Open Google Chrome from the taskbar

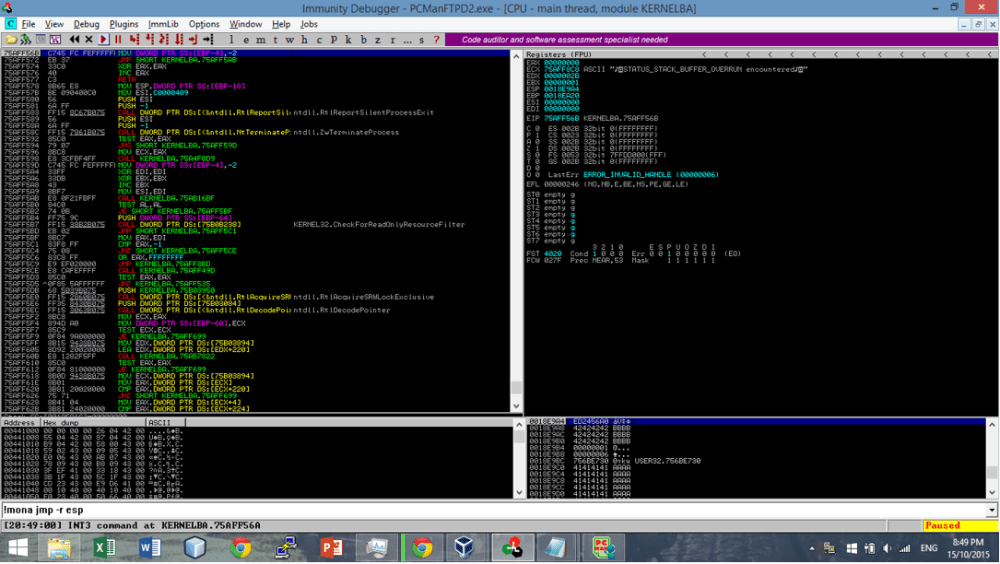click(x=240, y=548)
